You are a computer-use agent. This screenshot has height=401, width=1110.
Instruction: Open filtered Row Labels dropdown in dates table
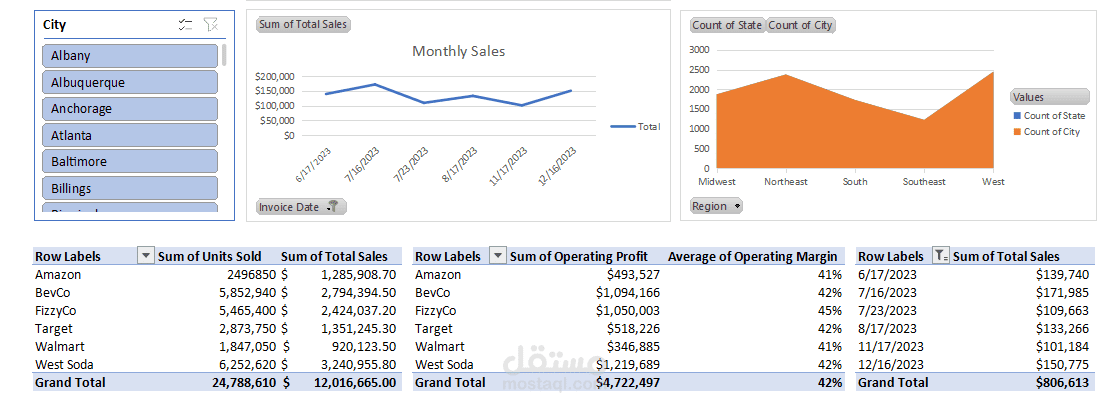click(940, 257)
